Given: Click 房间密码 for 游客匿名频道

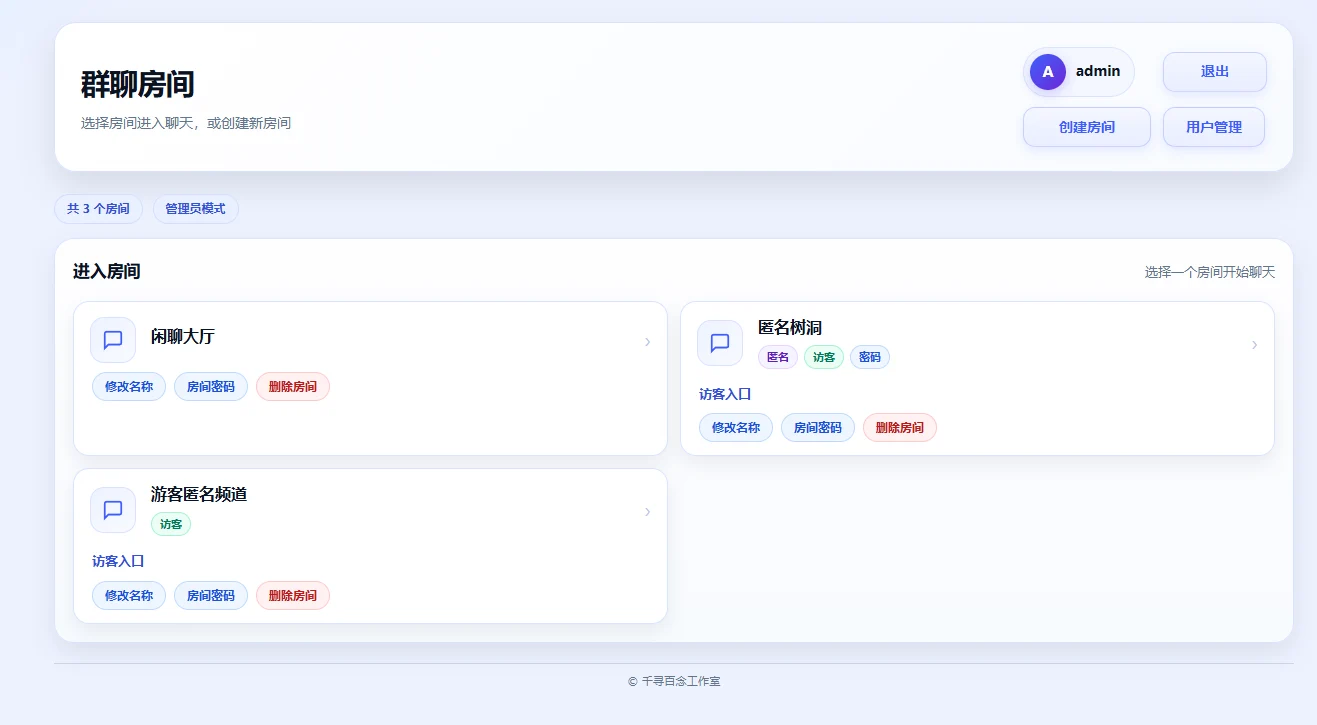Looking at the screenshot, I should coord(211,596).
